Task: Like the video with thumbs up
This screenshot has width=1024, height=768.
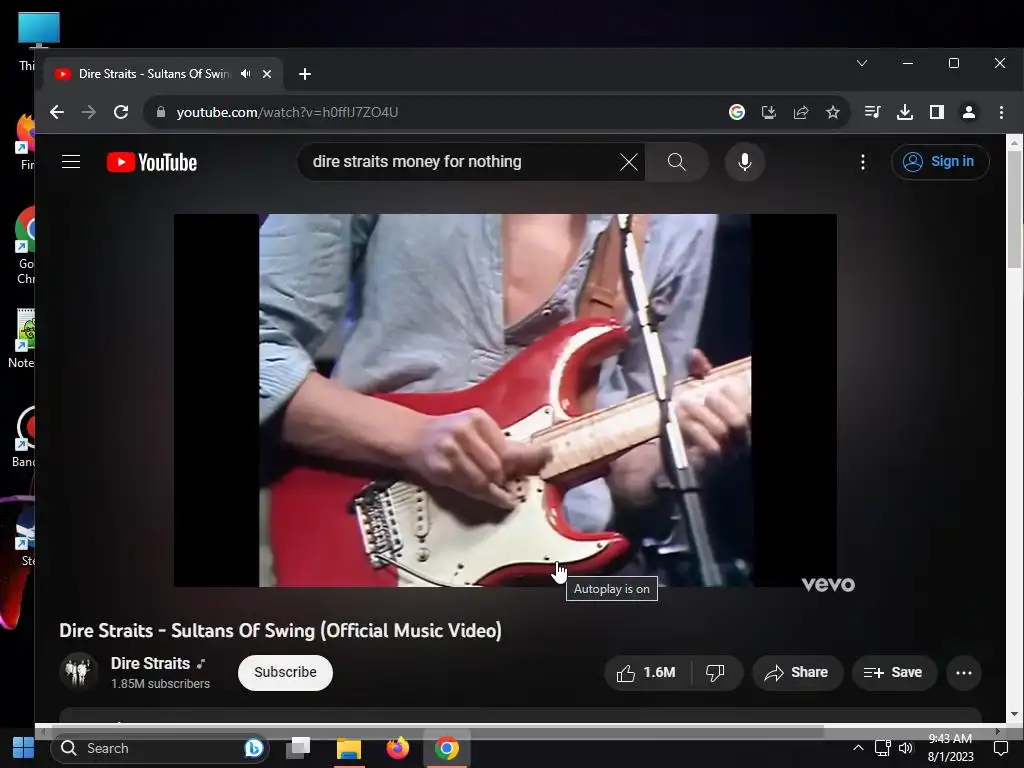Action: coord(647,673)
